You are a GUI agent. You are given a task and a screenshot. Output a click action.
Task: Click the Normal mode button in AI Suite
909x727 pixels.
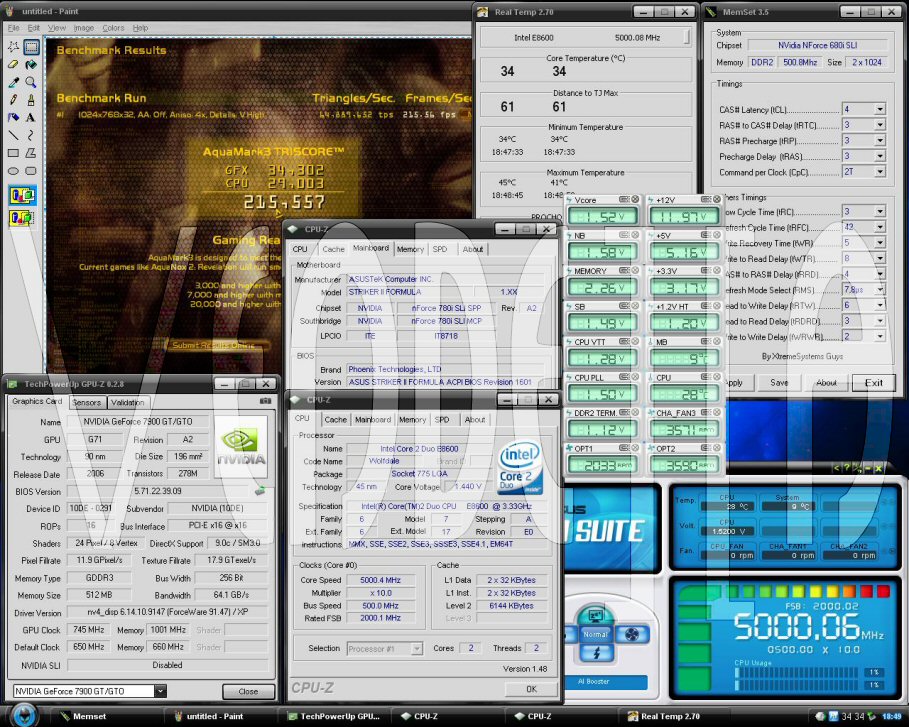(x=595, y=634)
